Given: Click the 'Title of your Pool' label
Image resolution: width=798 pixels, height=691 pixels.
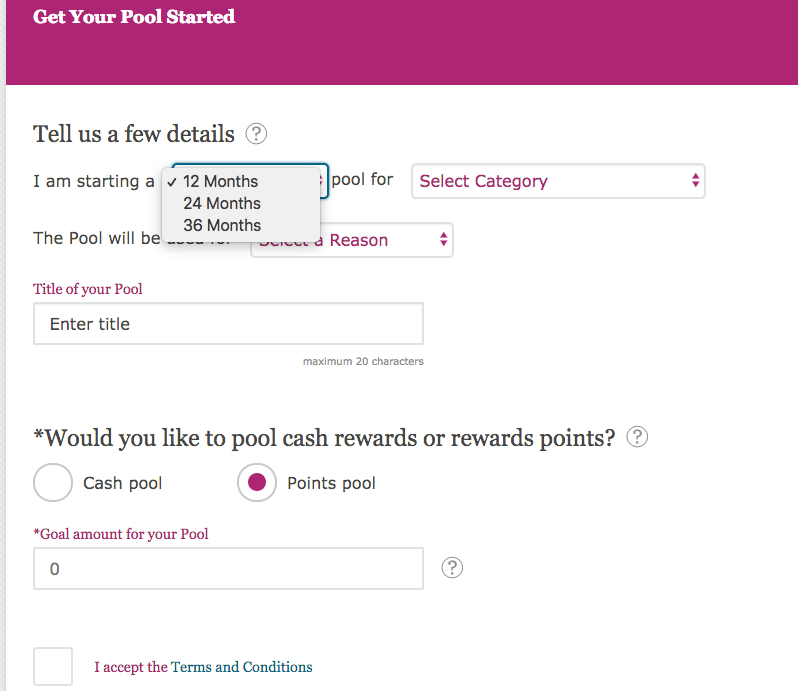Looking at the screenshot, I should point(88,289).
